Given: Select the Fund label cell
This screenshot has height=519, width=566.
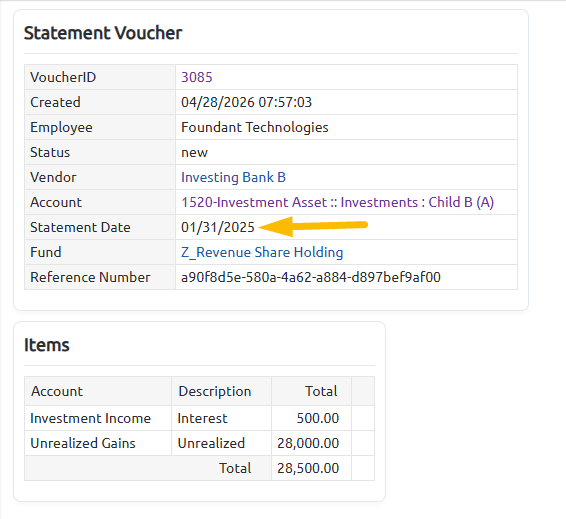Looking at the screenshot, I should point(100,252).
